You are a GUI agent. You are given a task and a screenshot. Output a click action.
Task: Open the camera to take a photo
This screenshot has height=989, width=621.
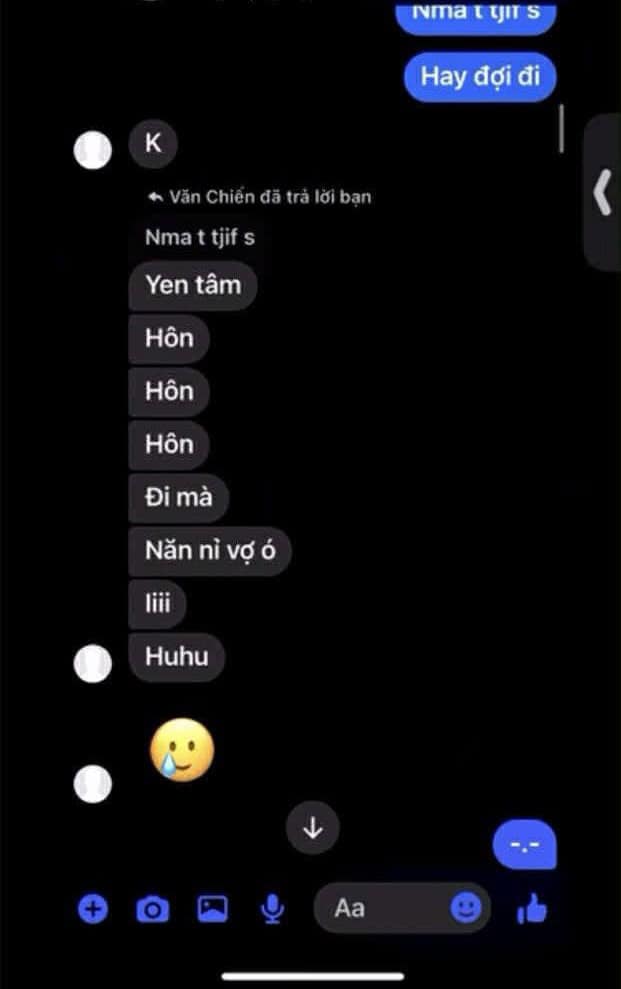click(153, 910)
